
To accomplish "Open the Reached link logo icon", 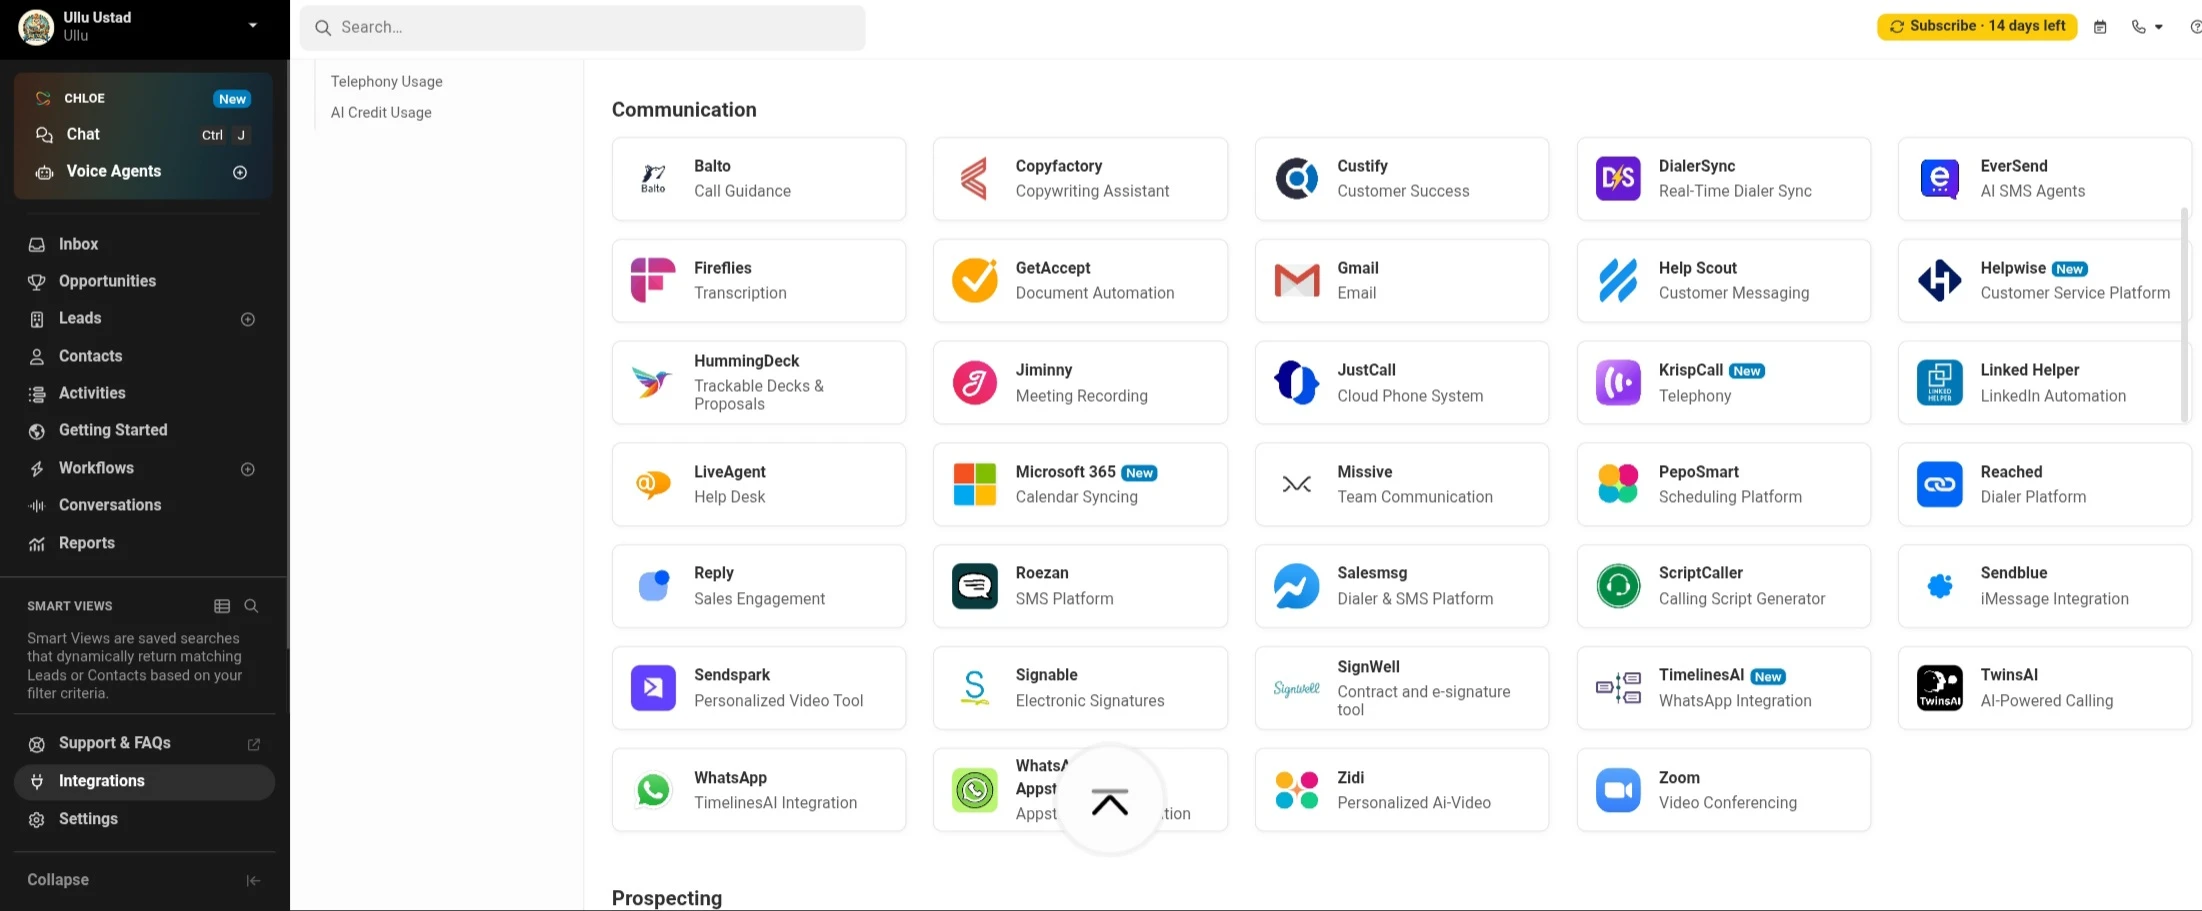I will [x=1939, y=484].
